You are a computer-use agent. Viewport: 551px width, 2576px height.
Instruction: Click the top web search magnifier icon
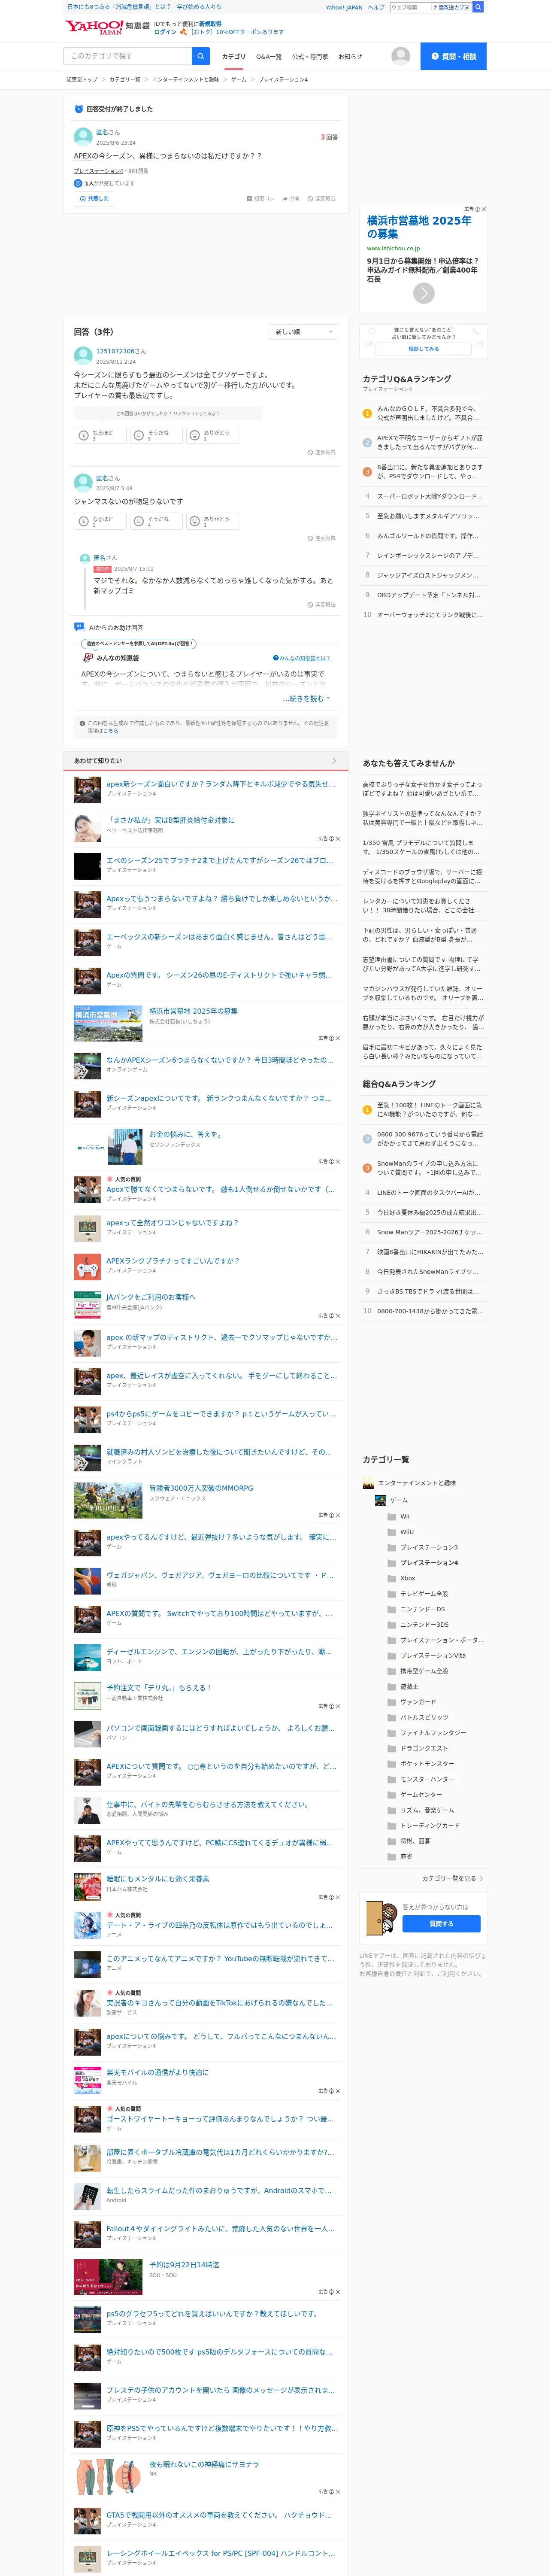478,7
